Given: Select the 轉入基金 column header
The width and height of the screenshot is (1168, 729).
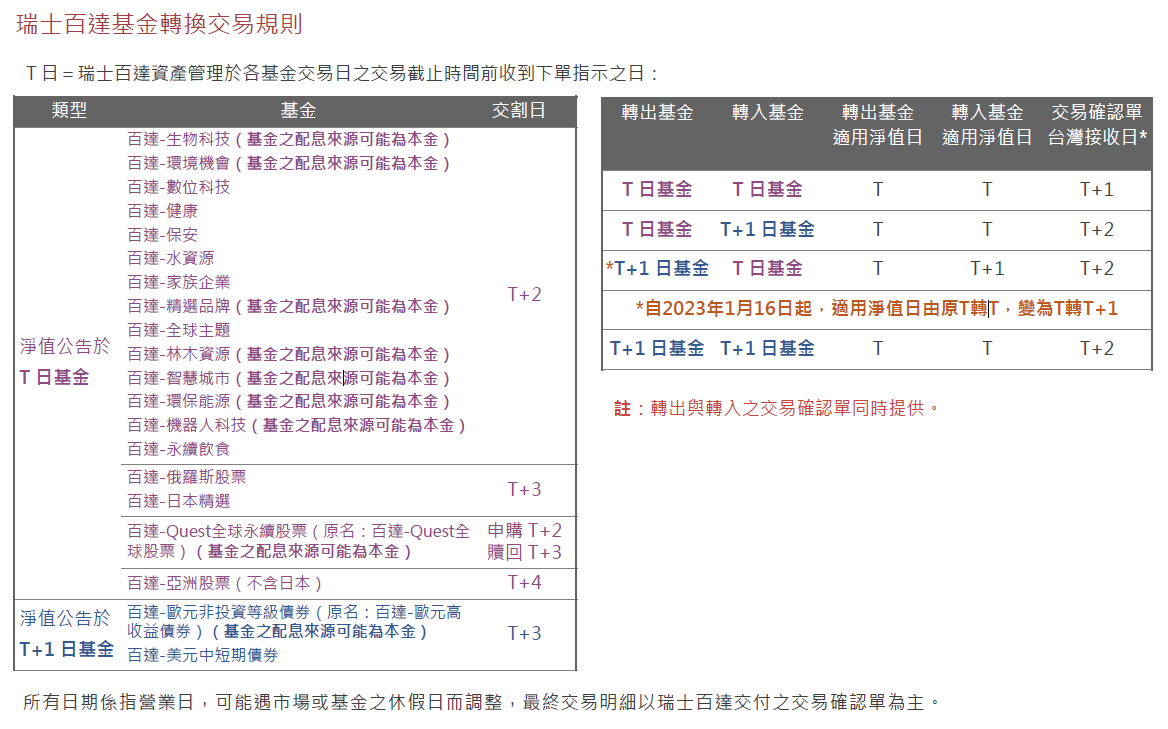Looking at the screenshot, I should 767,112.
